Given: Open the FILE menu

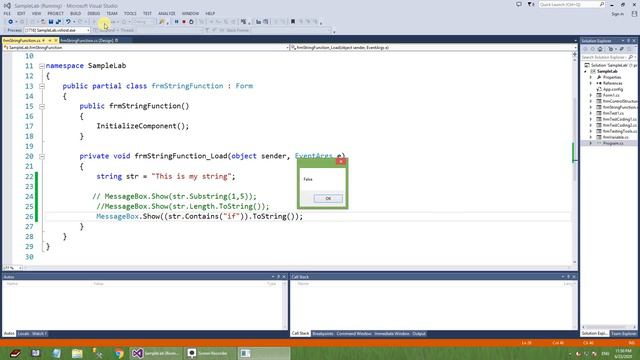Looking at the screenshot, I should coord(7,13).
